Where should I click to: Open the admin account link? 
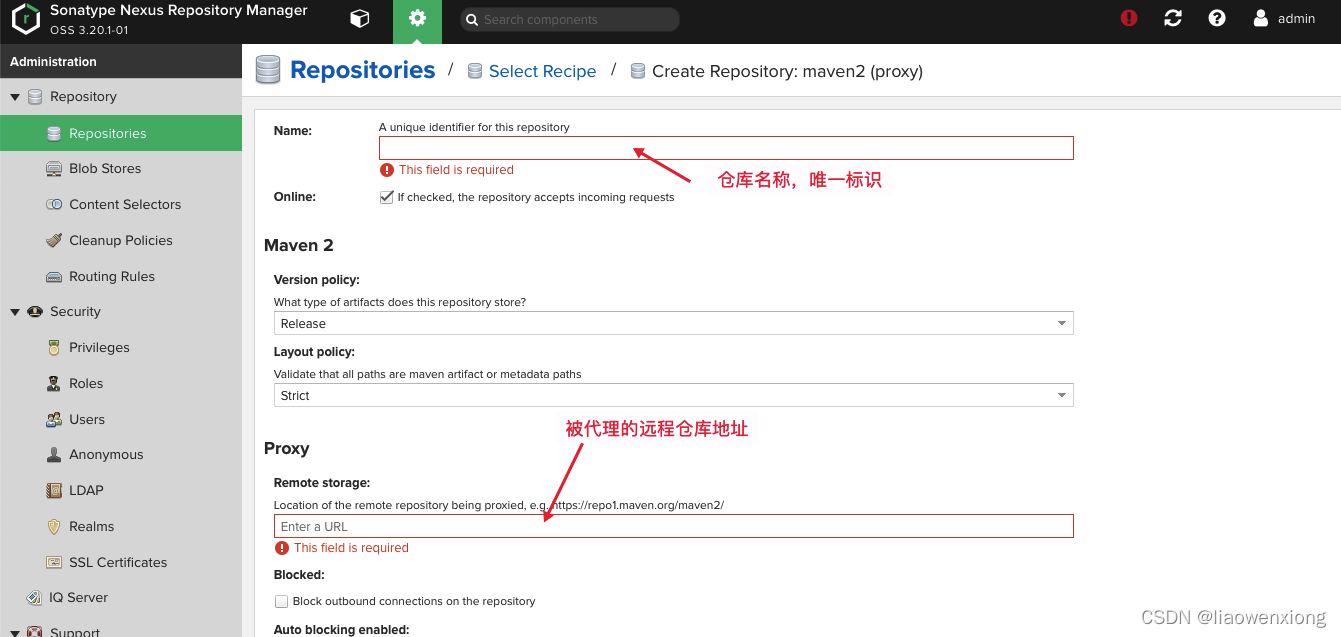coord(1296,18)
